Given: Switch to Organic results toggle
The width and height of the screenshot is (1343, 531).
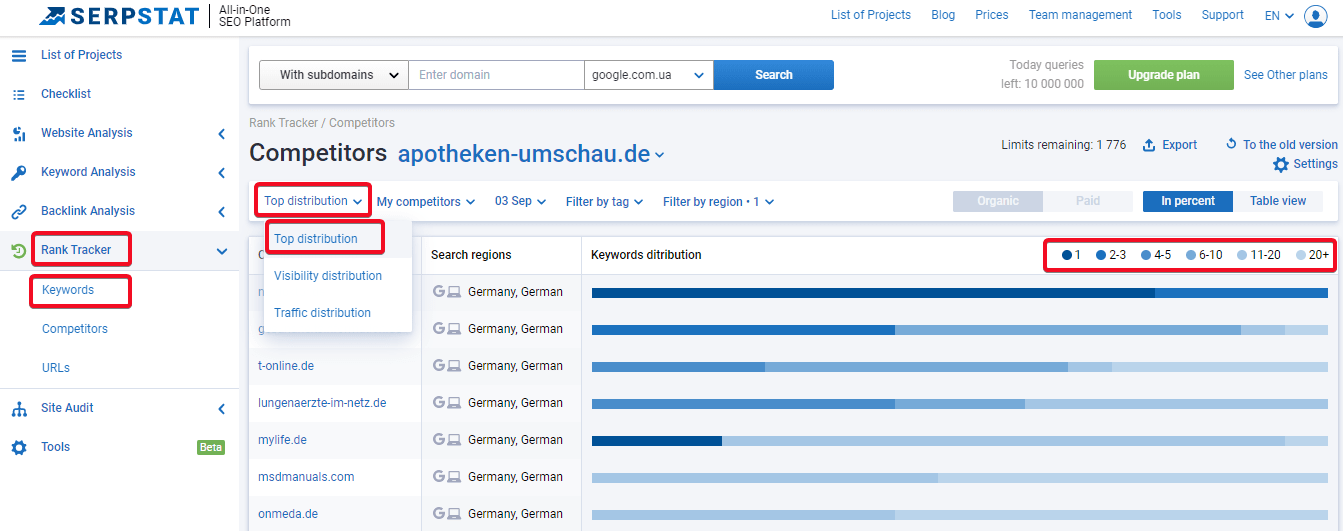Looking at the screenshot, I should tap(998, 201).
